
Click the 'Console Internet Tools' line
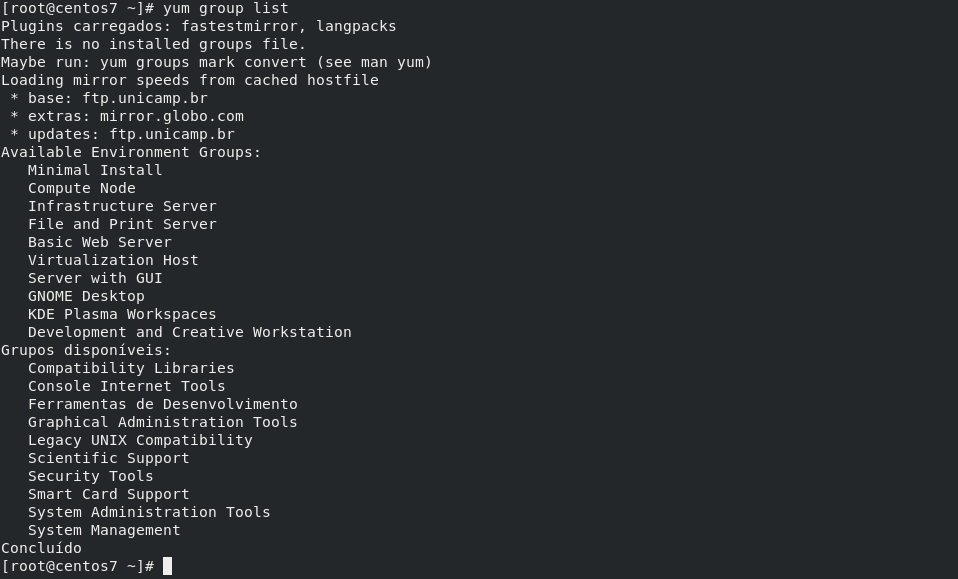[127, 386]
